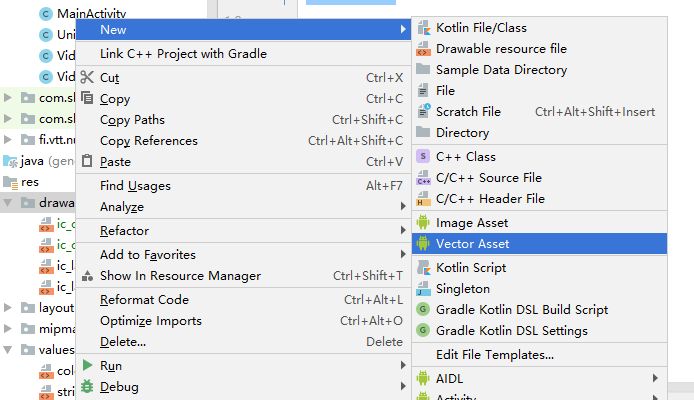Open the Analyze submenu arrow

tap(403, 206)
